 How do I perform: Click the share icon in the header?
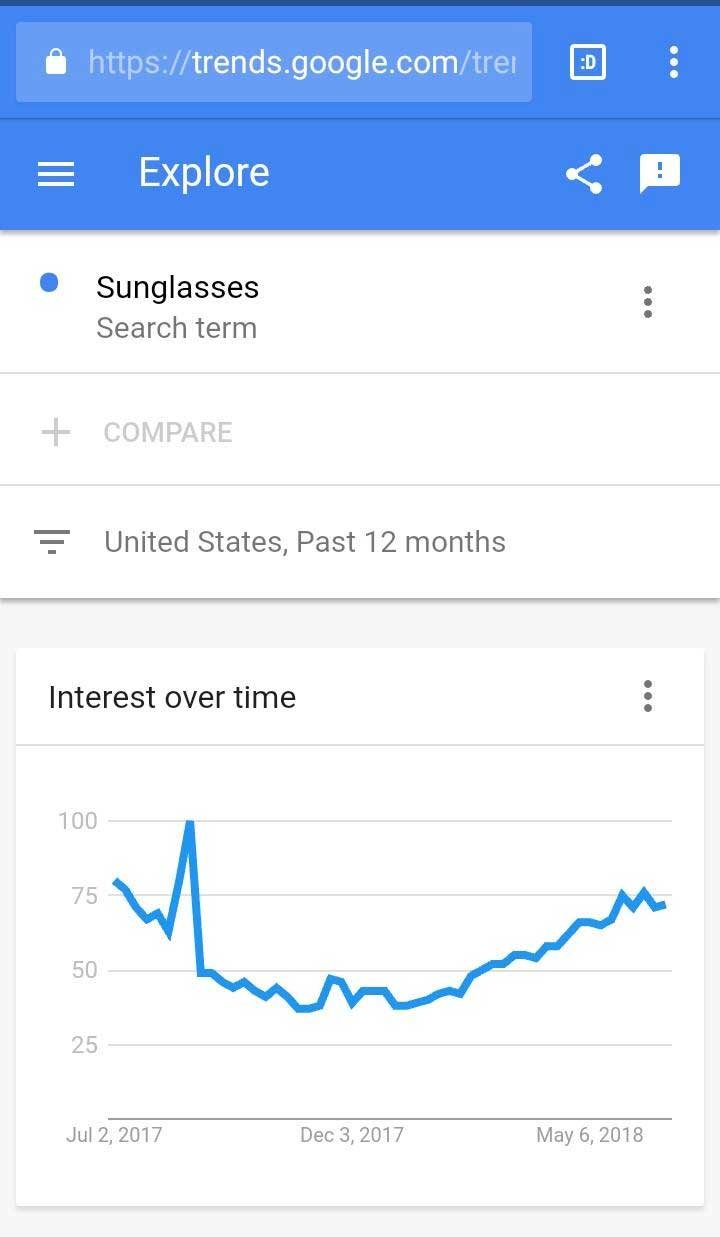point(584,174)
